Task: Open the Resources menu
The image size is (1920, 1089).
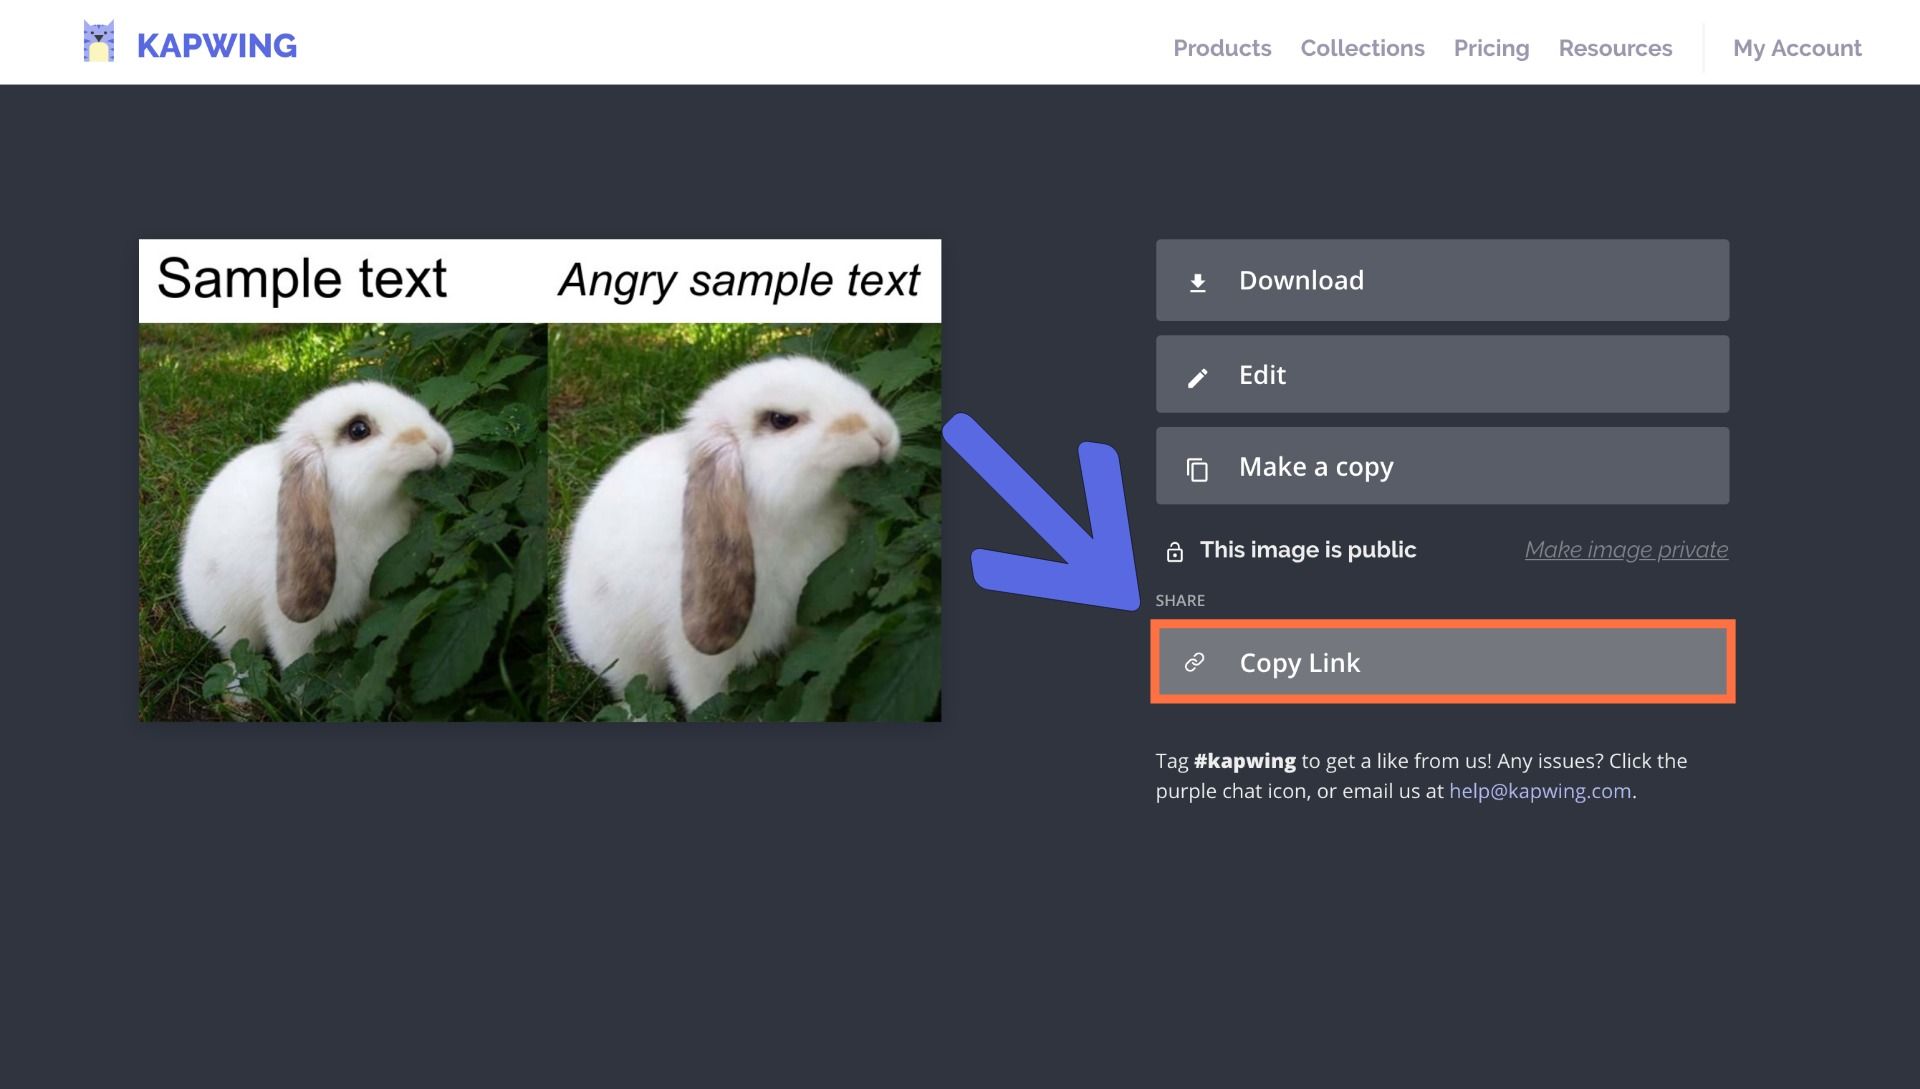Action: 1615,48
